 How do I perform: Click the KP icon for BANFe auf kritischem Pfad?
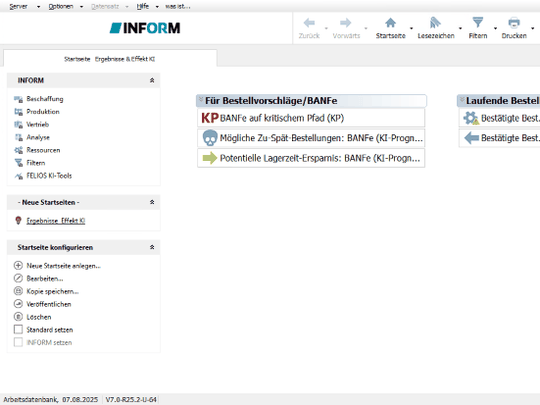[210, 118]
